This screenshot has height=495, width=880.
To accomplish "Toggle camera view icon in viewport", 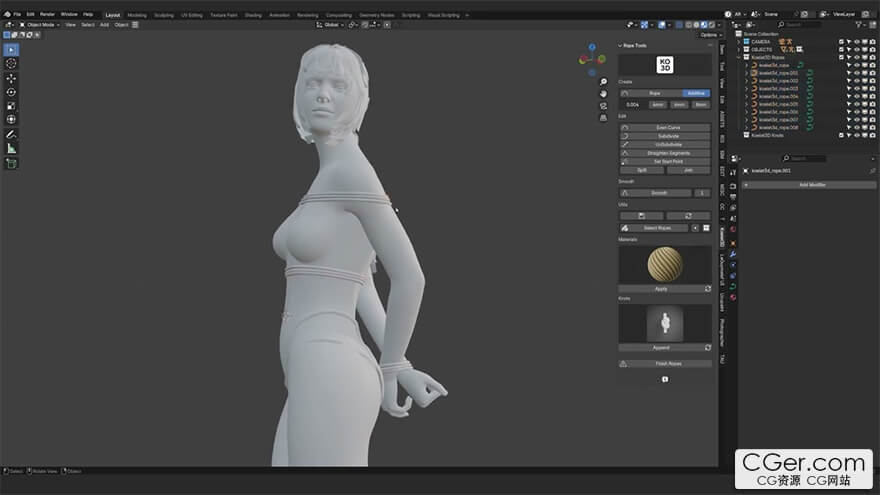I will (x=604, y=106).
